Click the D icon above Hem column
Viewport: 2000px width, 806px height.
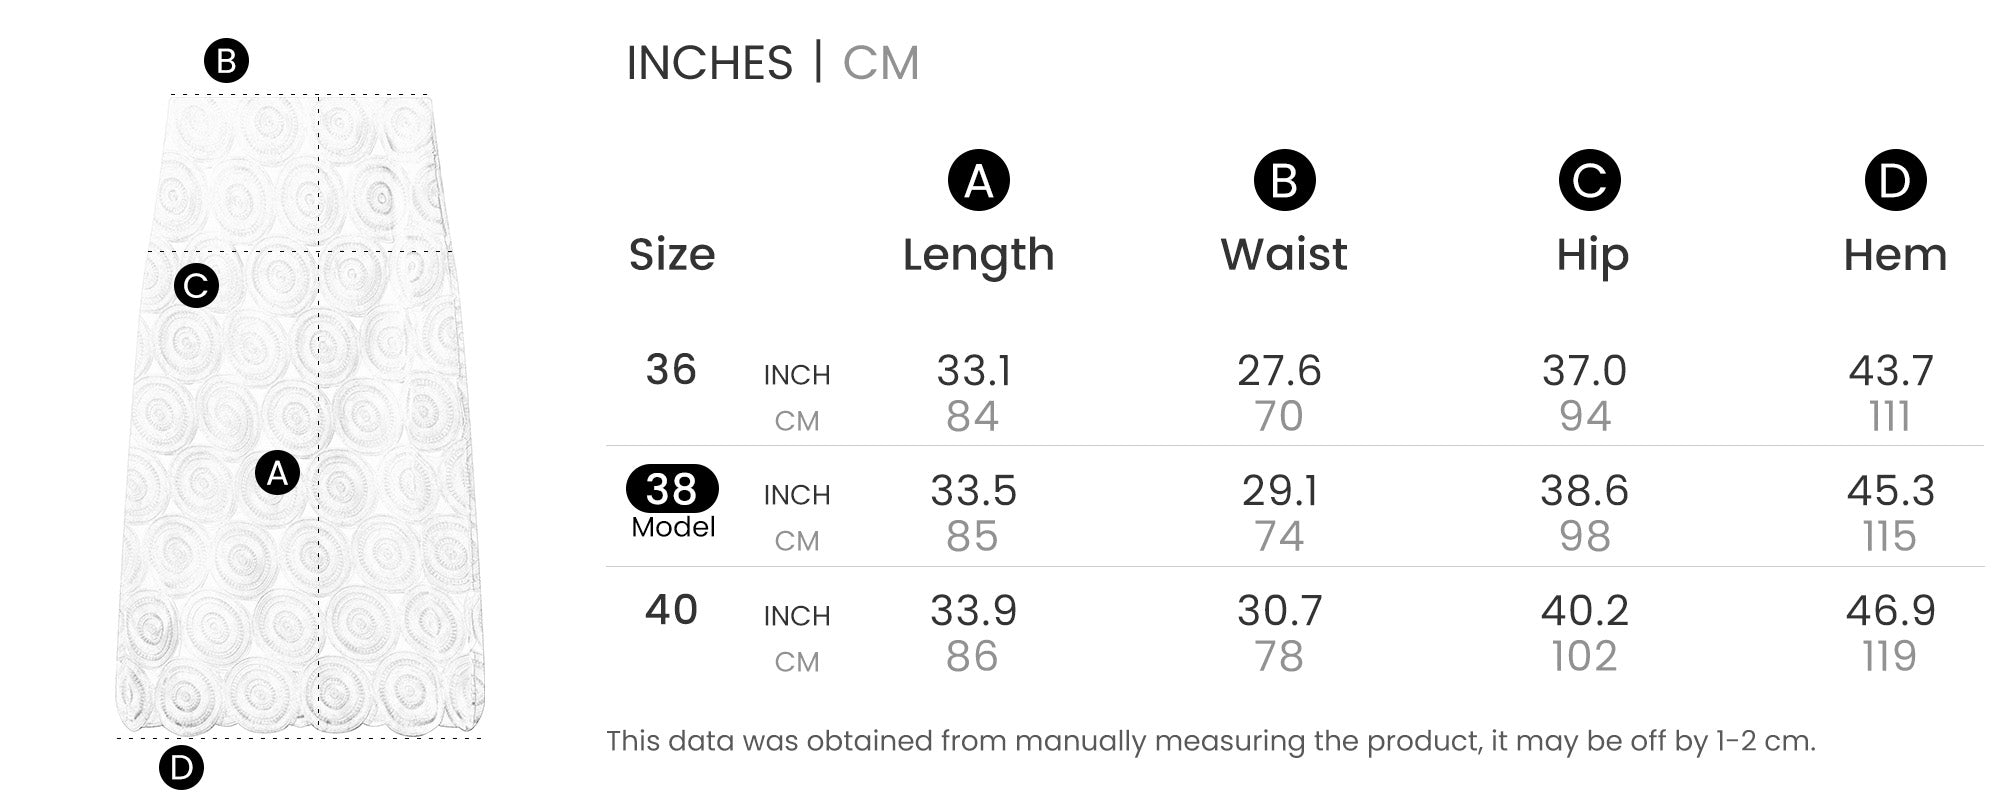point(1895,180)
